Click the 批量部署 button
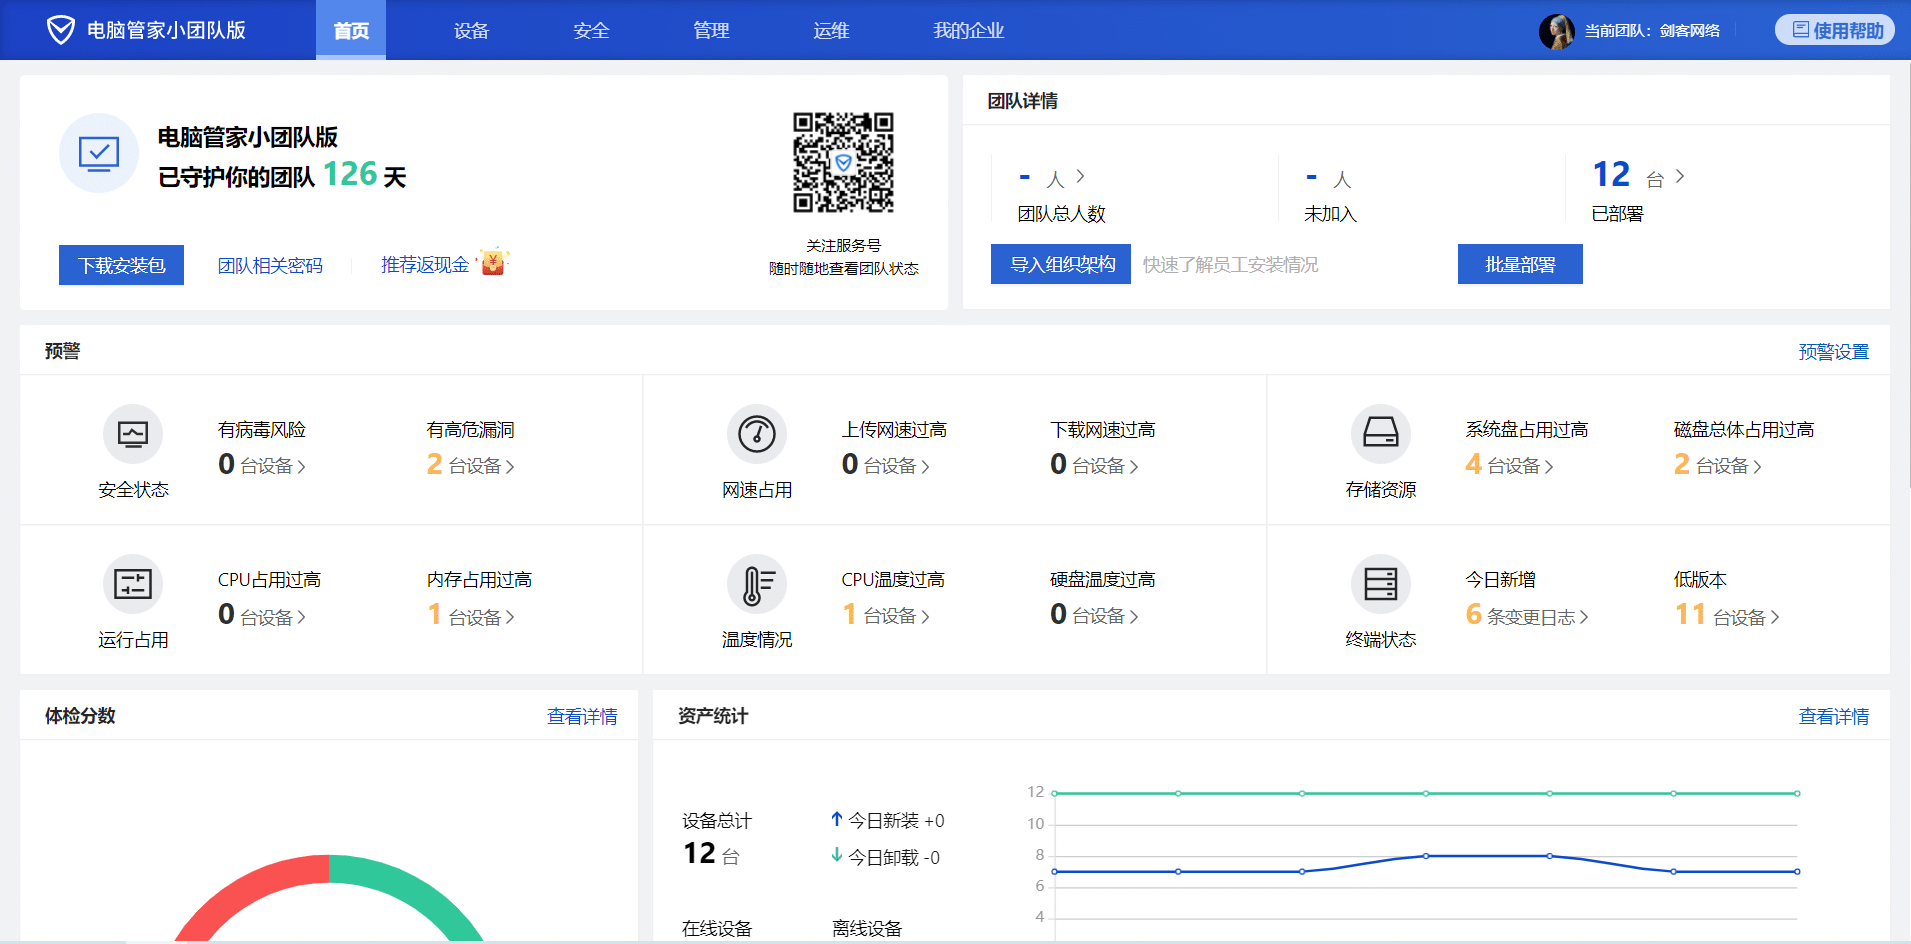 pos(1520,264)
